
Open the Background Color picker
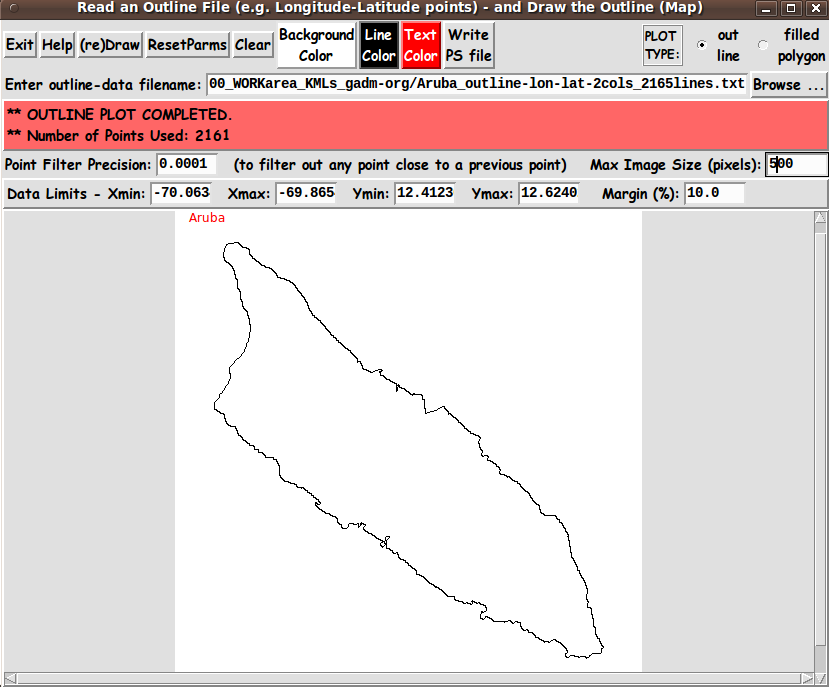316,45
